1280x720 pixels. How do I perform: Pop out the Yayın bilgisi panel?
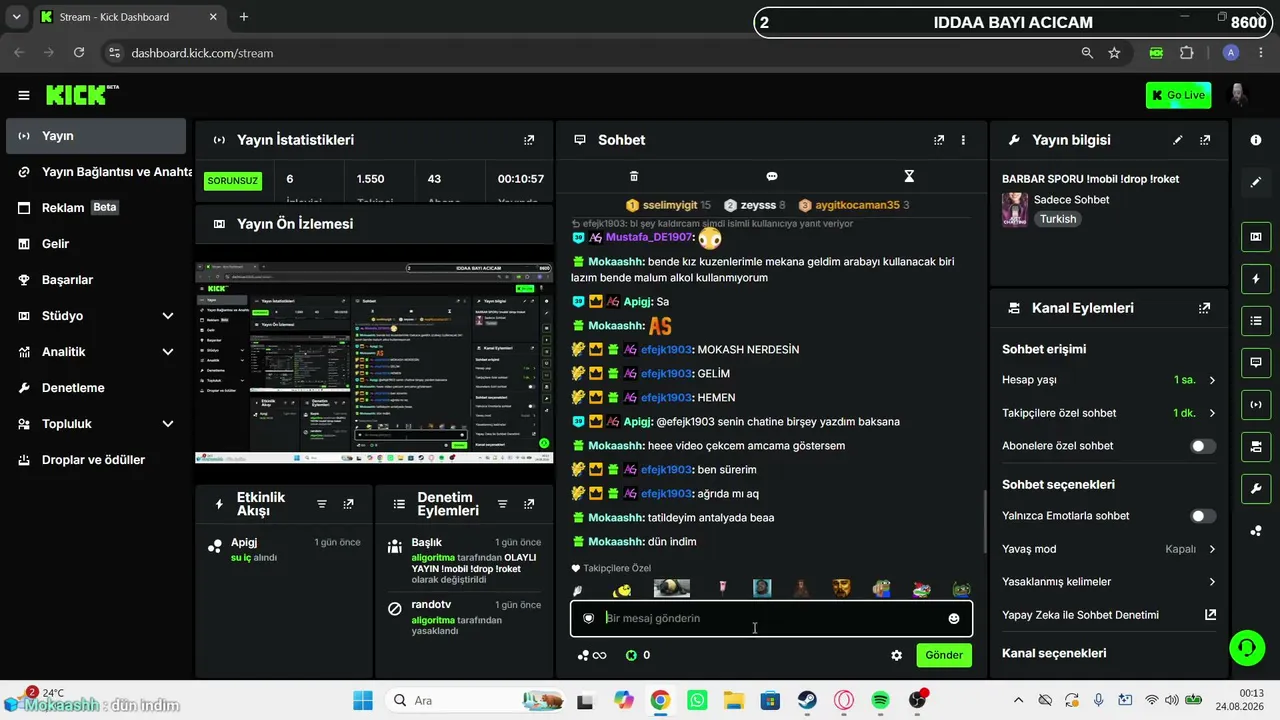1205,140
